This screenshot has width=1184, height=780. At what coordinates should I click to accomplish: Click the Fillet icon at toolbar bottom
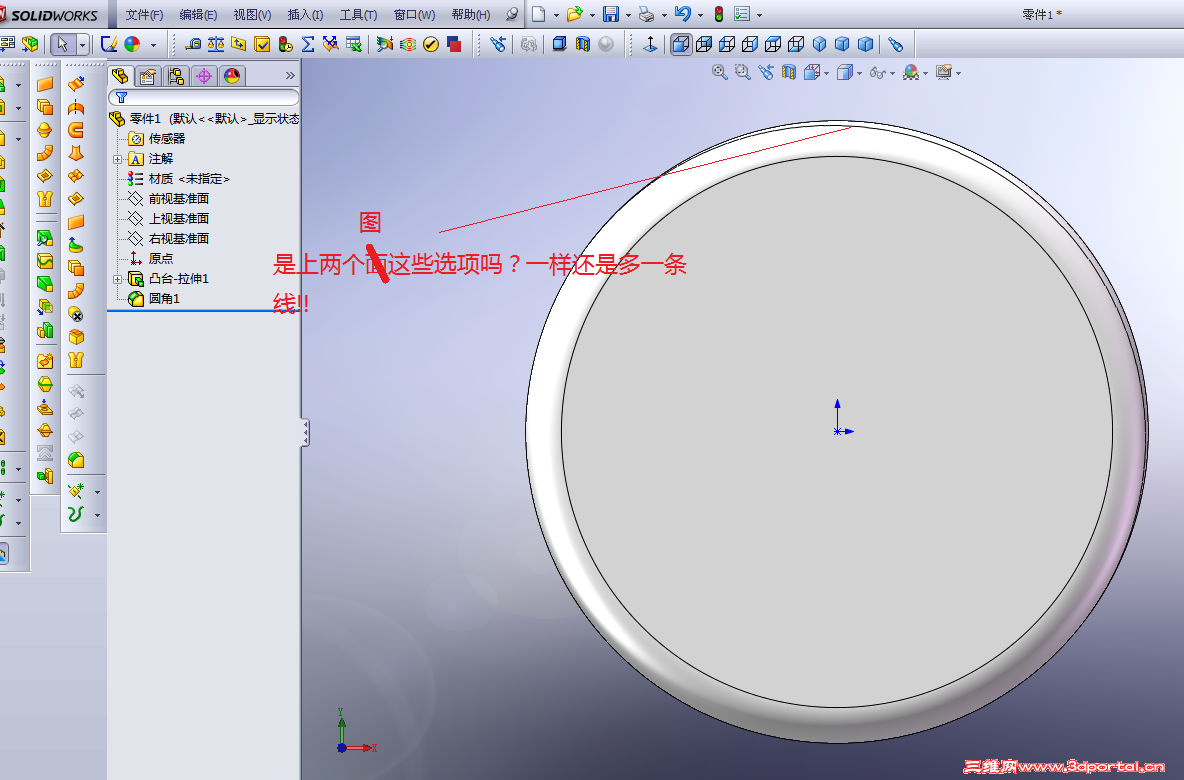76,460
